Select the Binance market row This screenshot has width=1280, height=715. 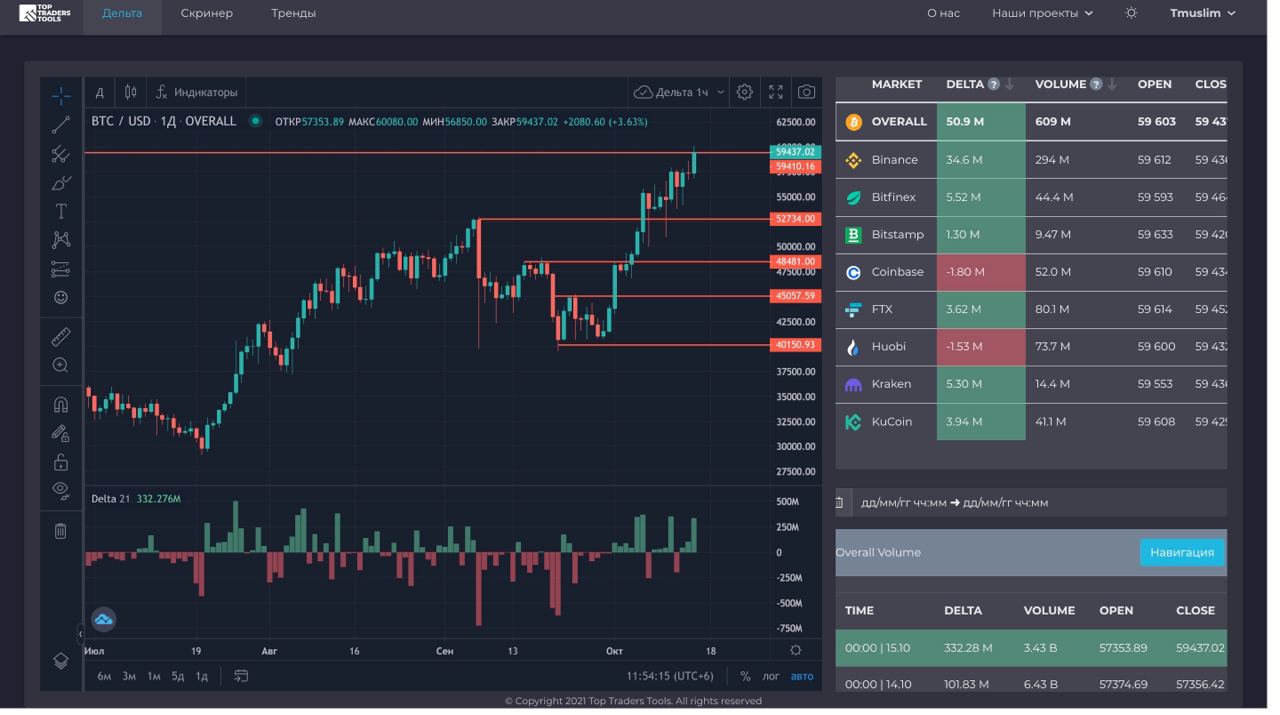point(1031,160)
